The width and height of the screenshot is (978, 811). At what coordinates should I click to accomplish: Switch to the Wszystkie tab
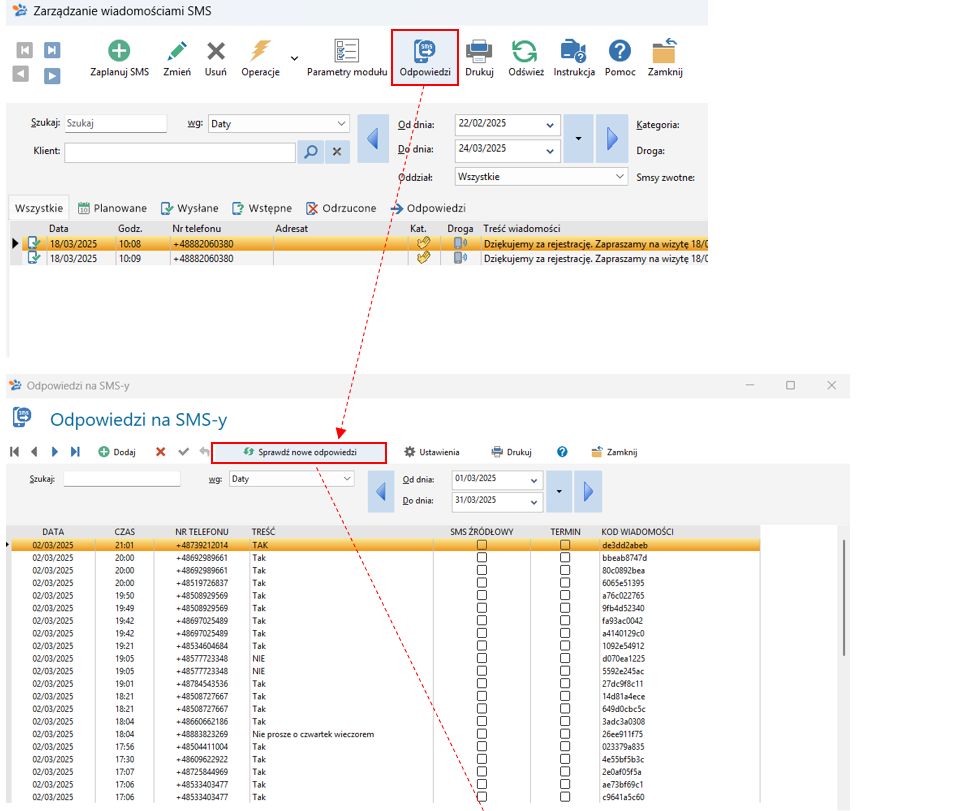pos(39,208)
